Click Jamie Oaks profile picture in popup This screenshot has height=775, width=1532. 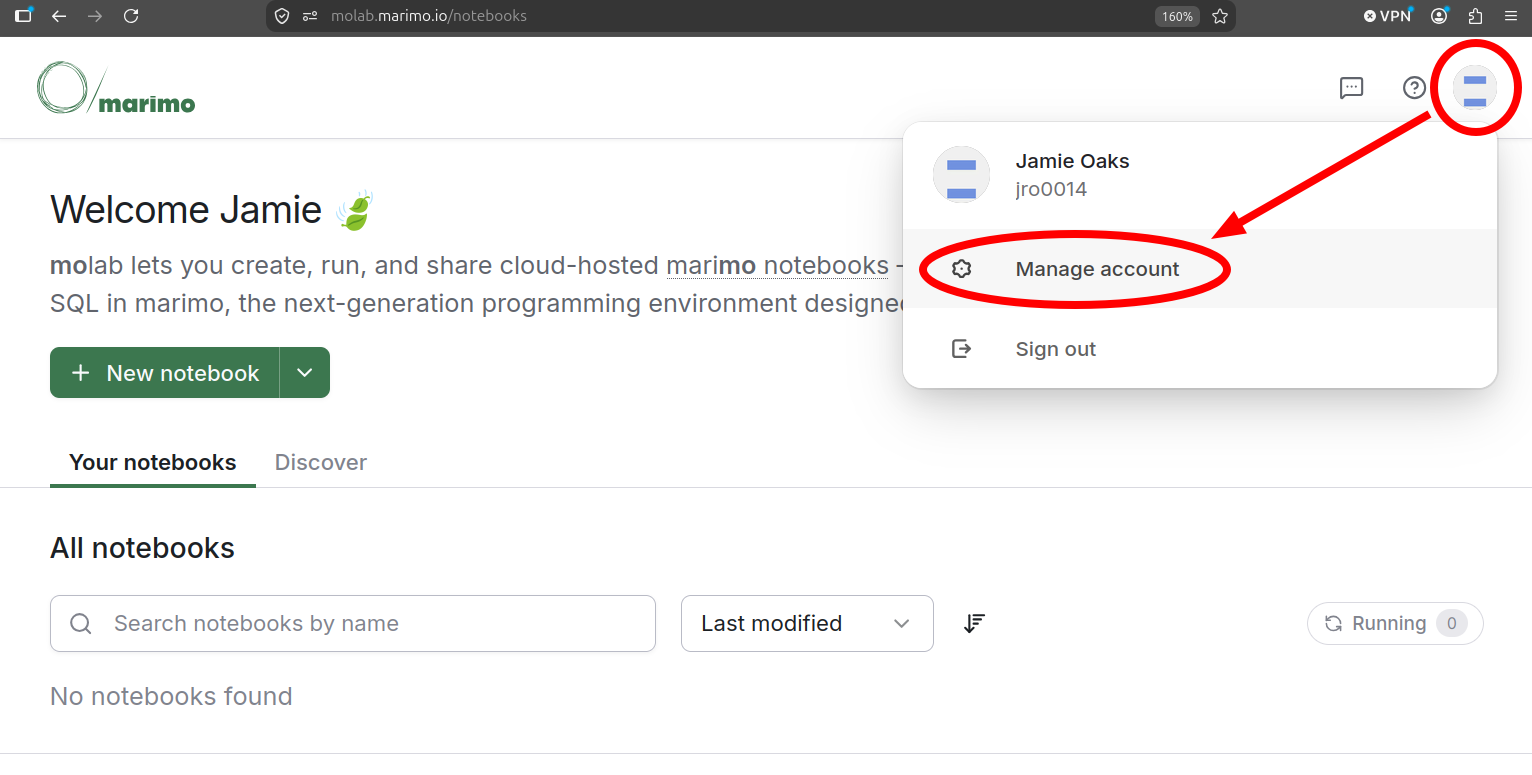(961, 175)
